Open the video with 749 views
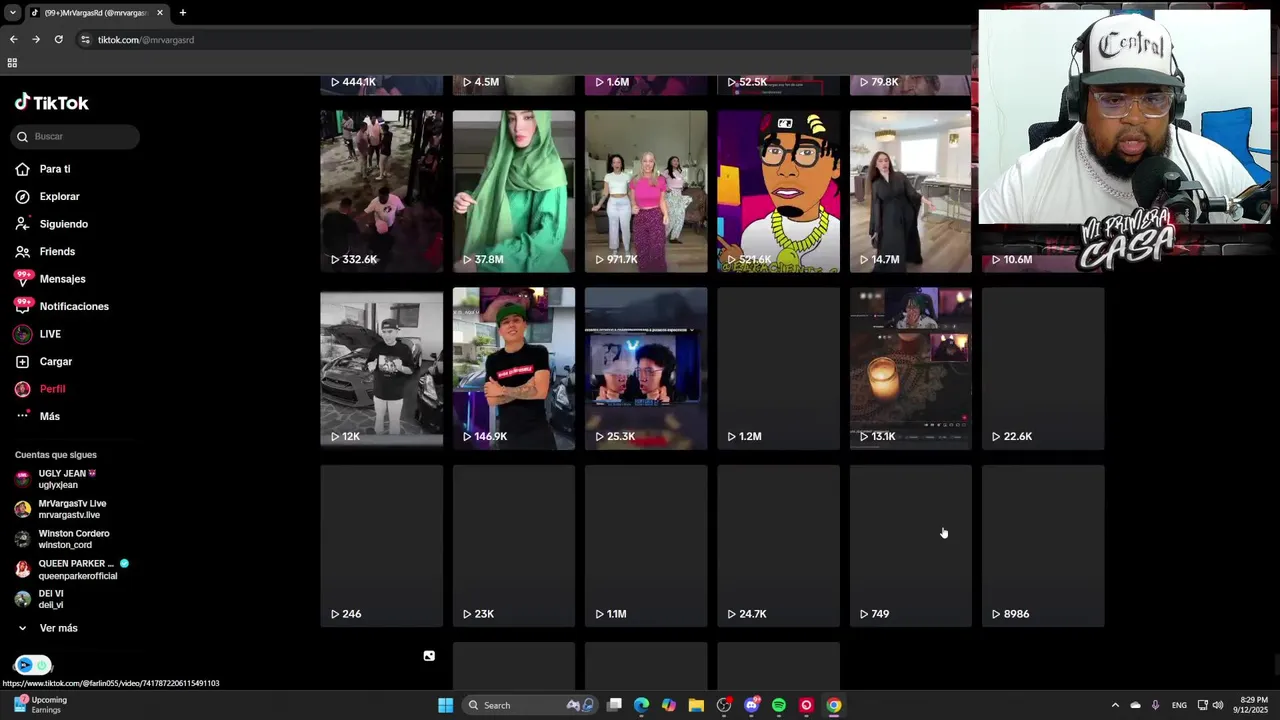Screen dimensions: 1280x720 (910, 546)
